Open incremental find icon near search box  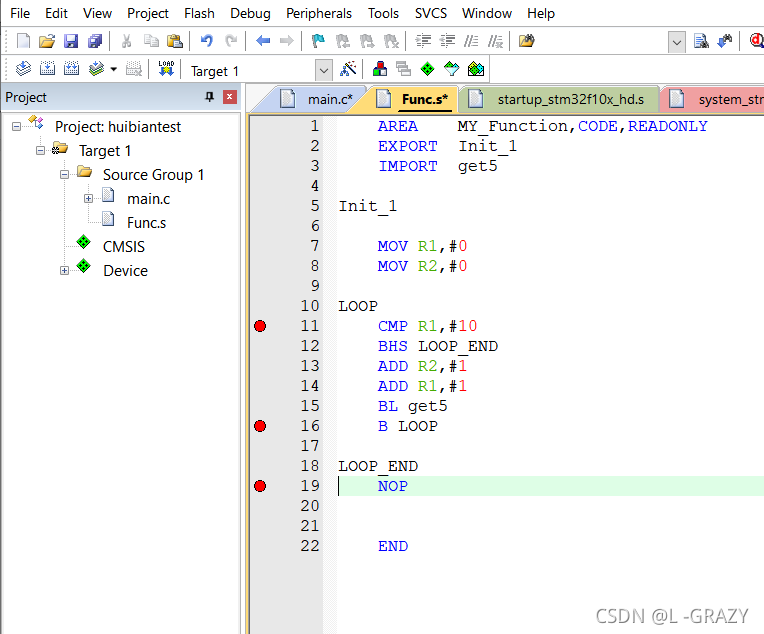(725, 41)
